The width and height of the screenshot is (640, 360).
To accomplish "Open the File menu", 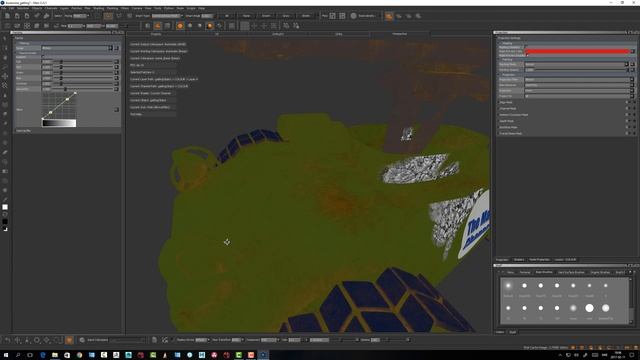I will 3,8.
